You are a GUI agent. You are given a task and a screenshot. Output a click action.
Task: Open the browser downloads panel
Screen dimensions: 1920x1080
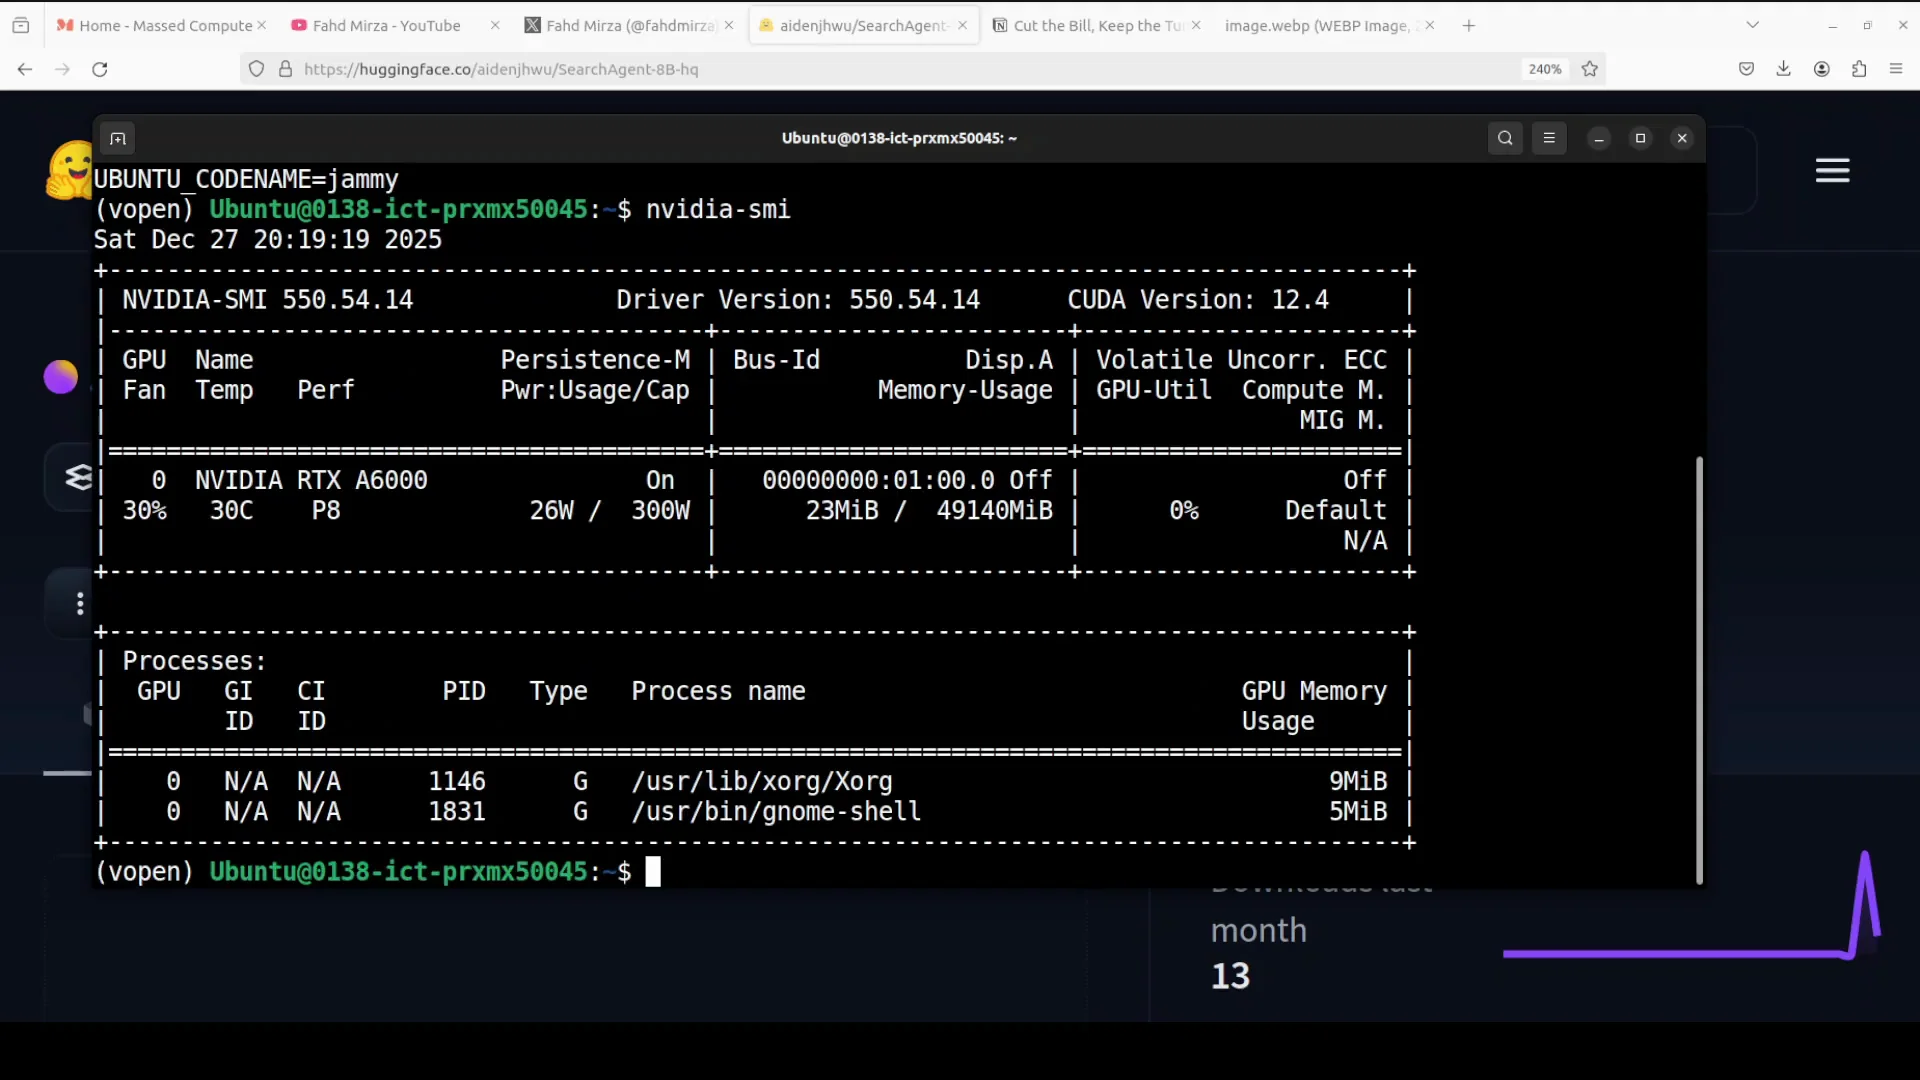(x=1783, y=69)
